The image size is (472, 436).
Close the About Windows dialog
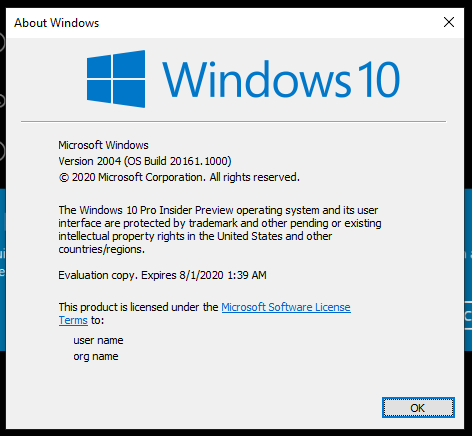(449, 22)
